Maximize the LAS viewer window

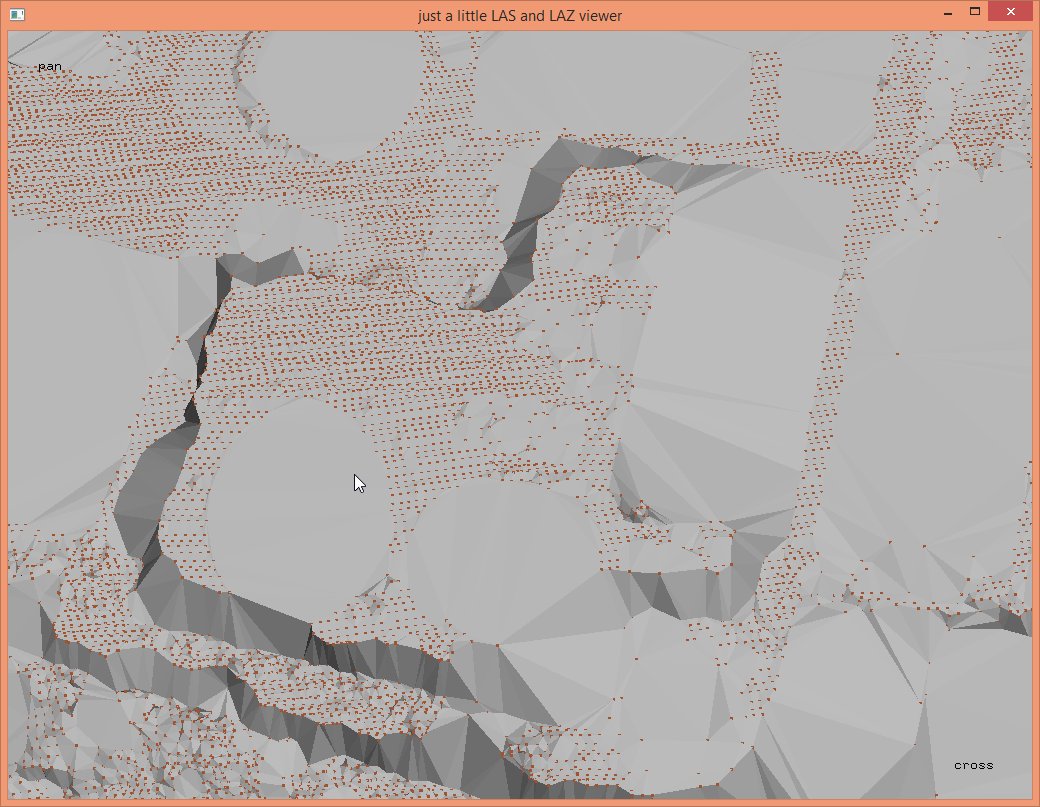click(x=974, y=13)
